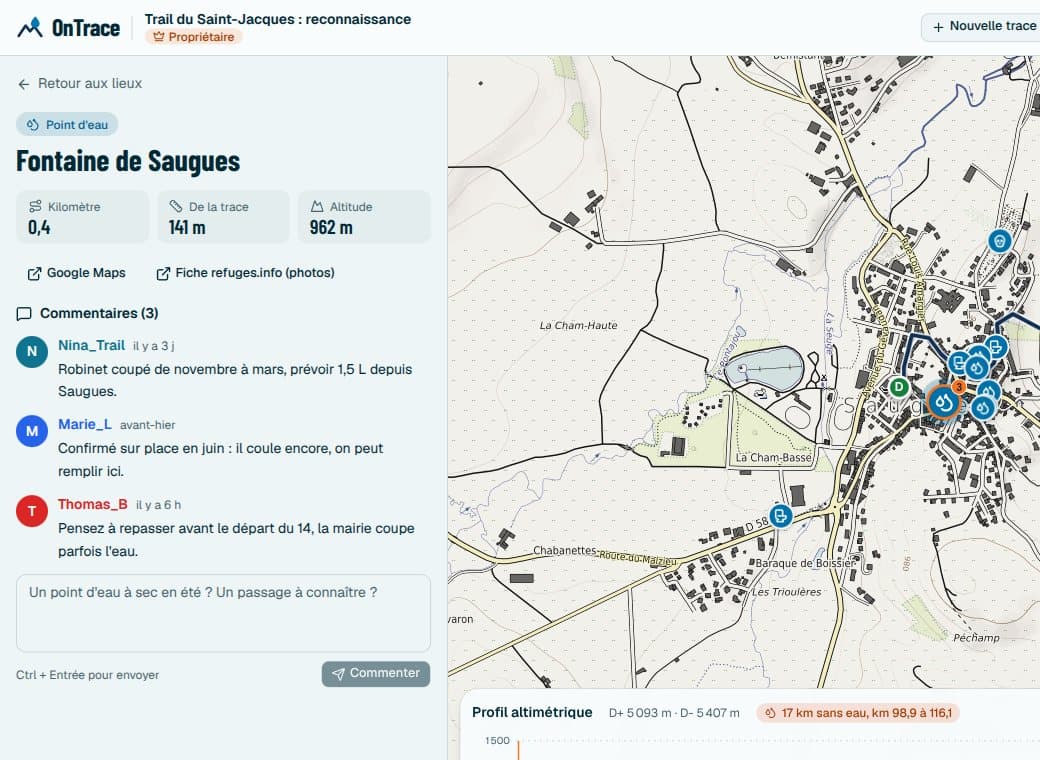Click the Péchamp map label

[976, 638]
